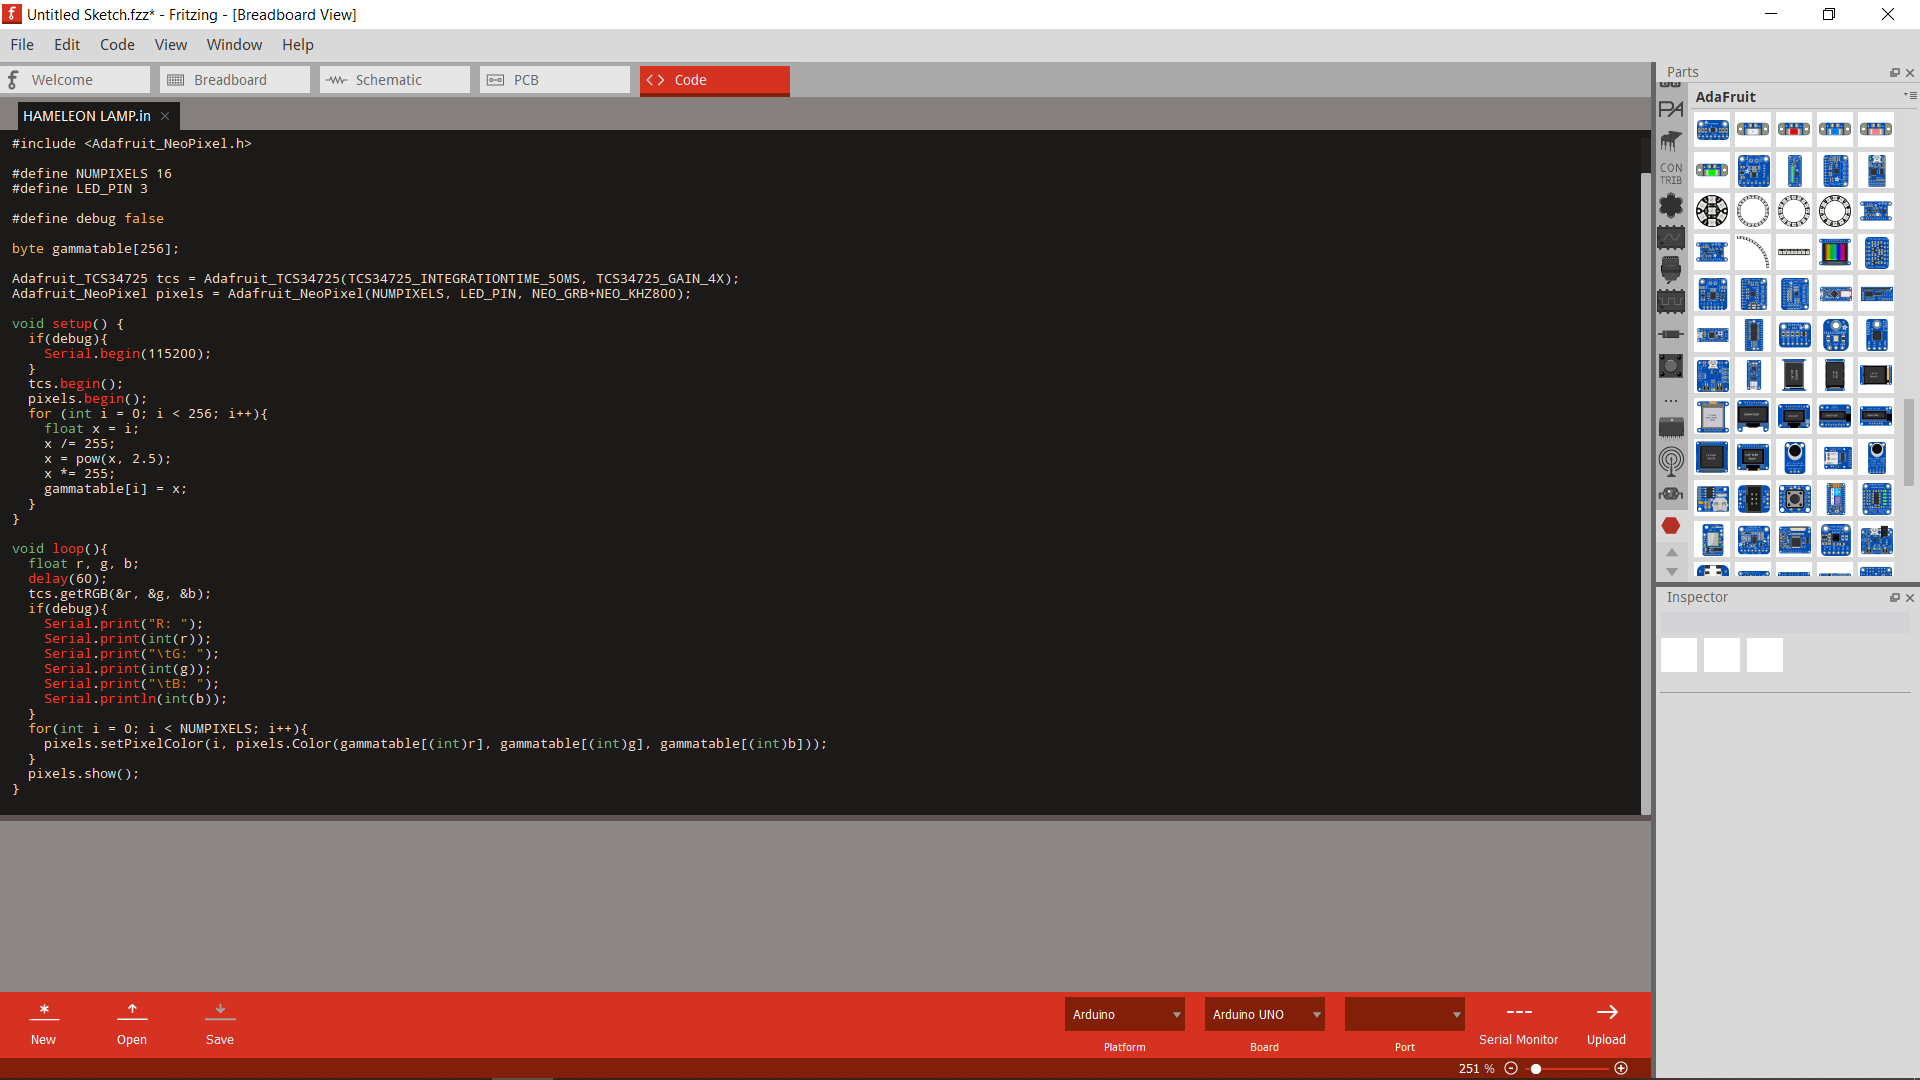Viewport: 1920px width, 1080px height.
Task: Select the quarter-arc NeoPixel ring part
Action: coord(1753,252)
